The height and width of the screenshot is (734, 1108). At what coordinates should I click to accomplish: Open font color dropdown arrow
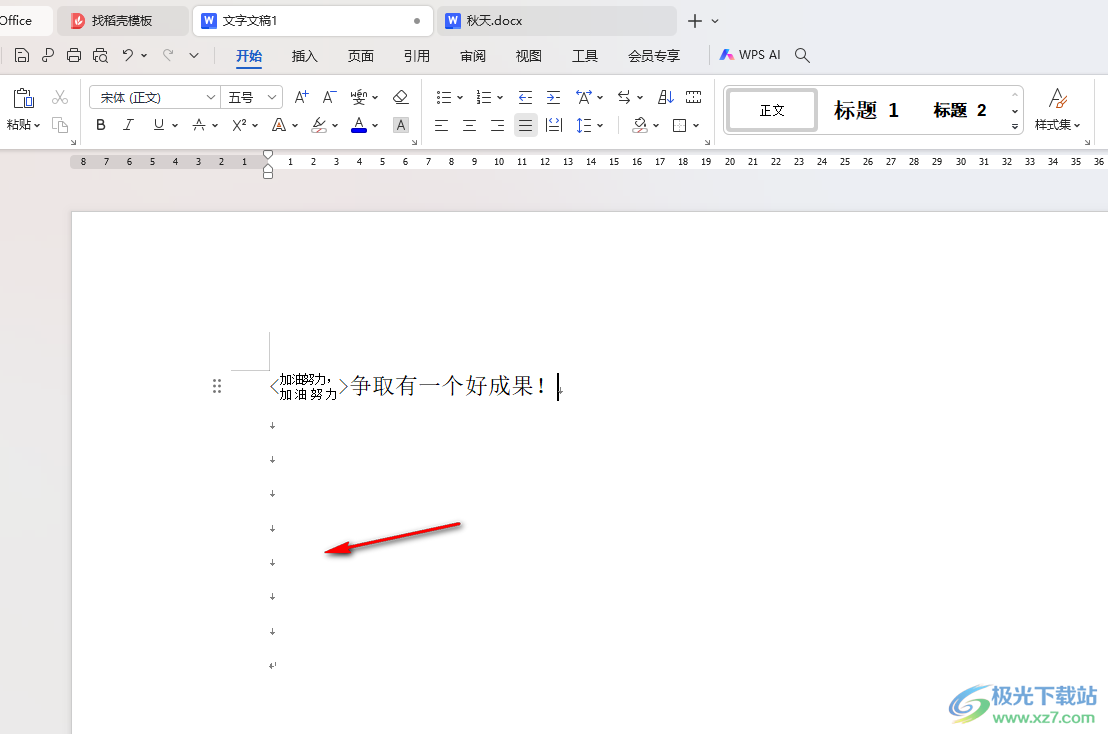(375, 126)
